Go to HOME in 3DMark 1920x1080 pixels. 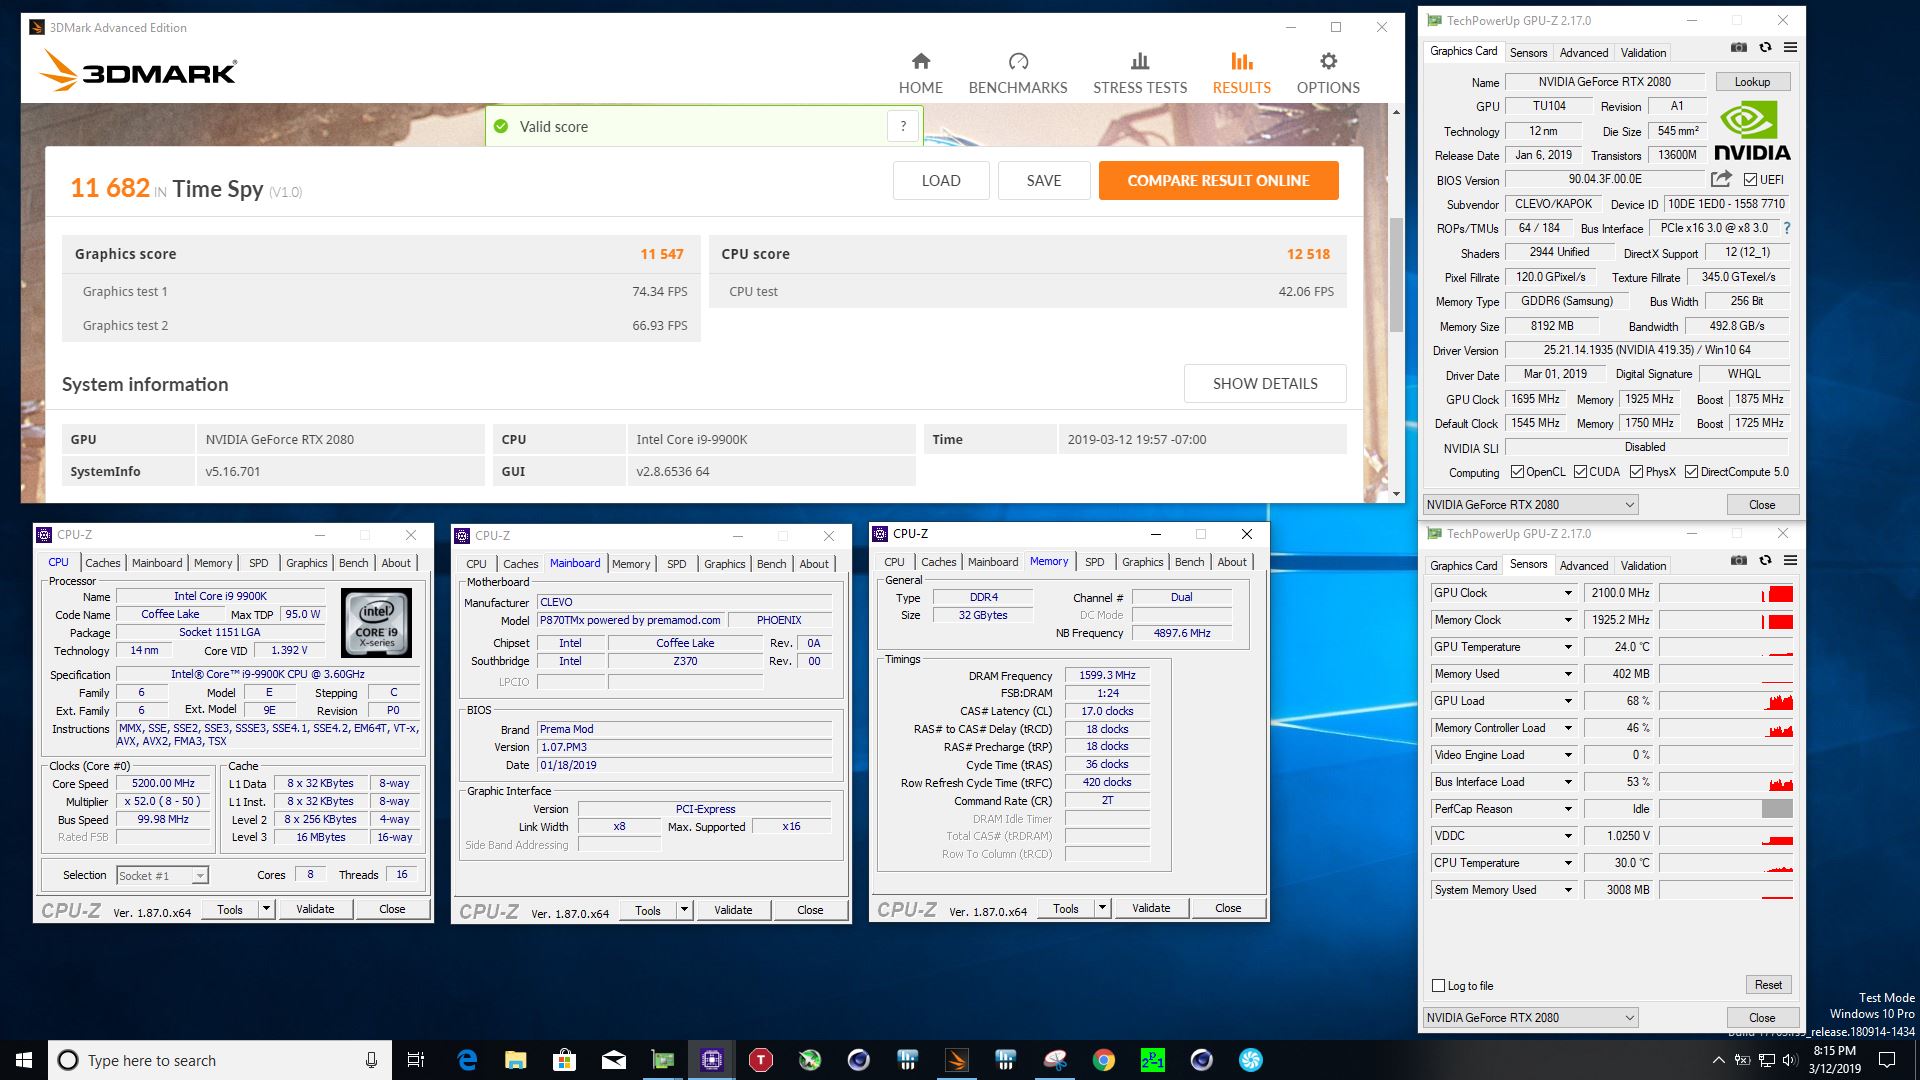tap(920, 74)
